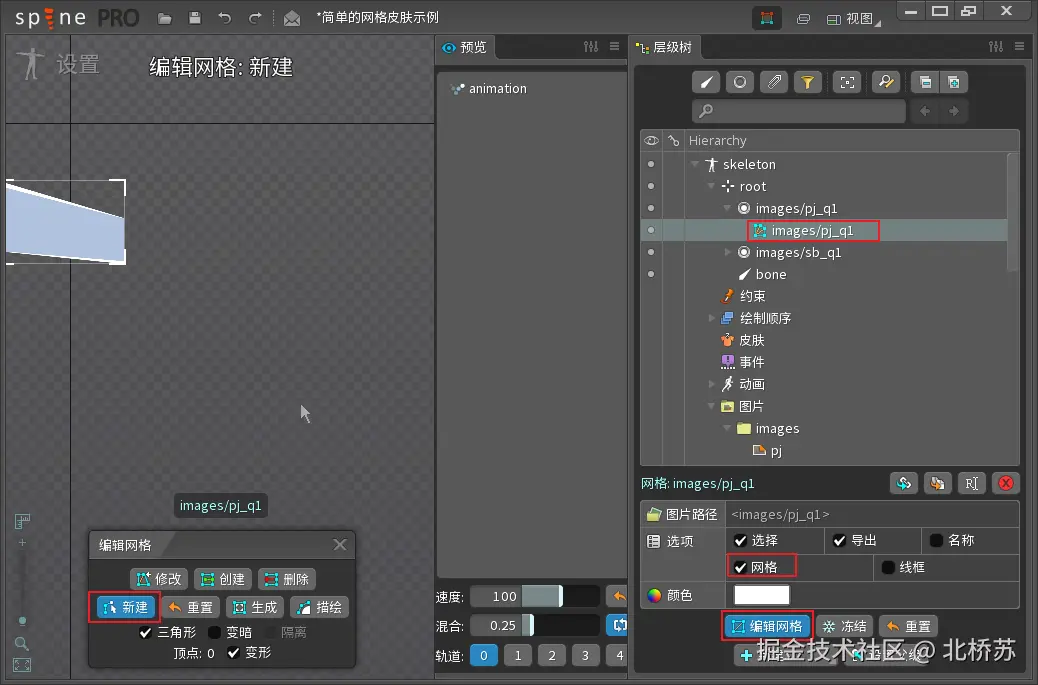Collapse the skeleton tree node
This screenshot has height=685, width=1038.
[695, 164]
